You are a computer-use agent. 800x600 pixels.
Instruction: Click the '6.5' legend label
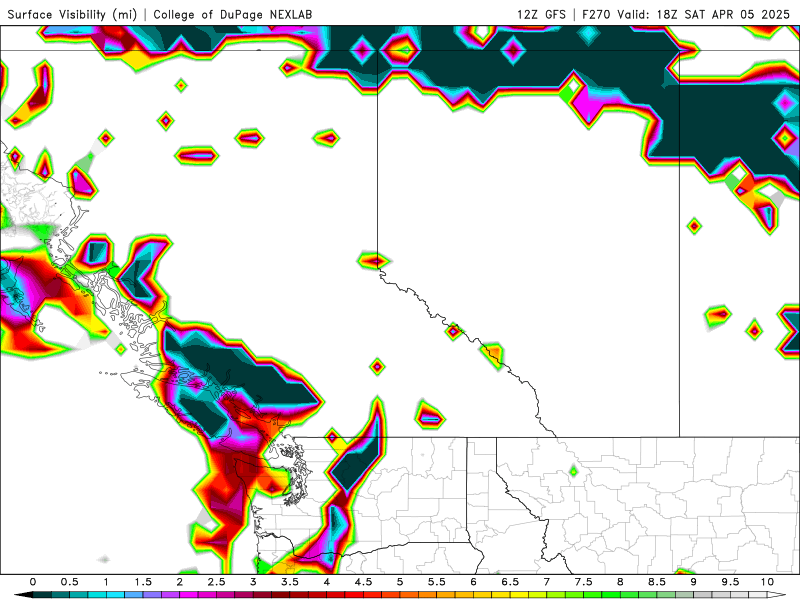(x=510, y=582)
